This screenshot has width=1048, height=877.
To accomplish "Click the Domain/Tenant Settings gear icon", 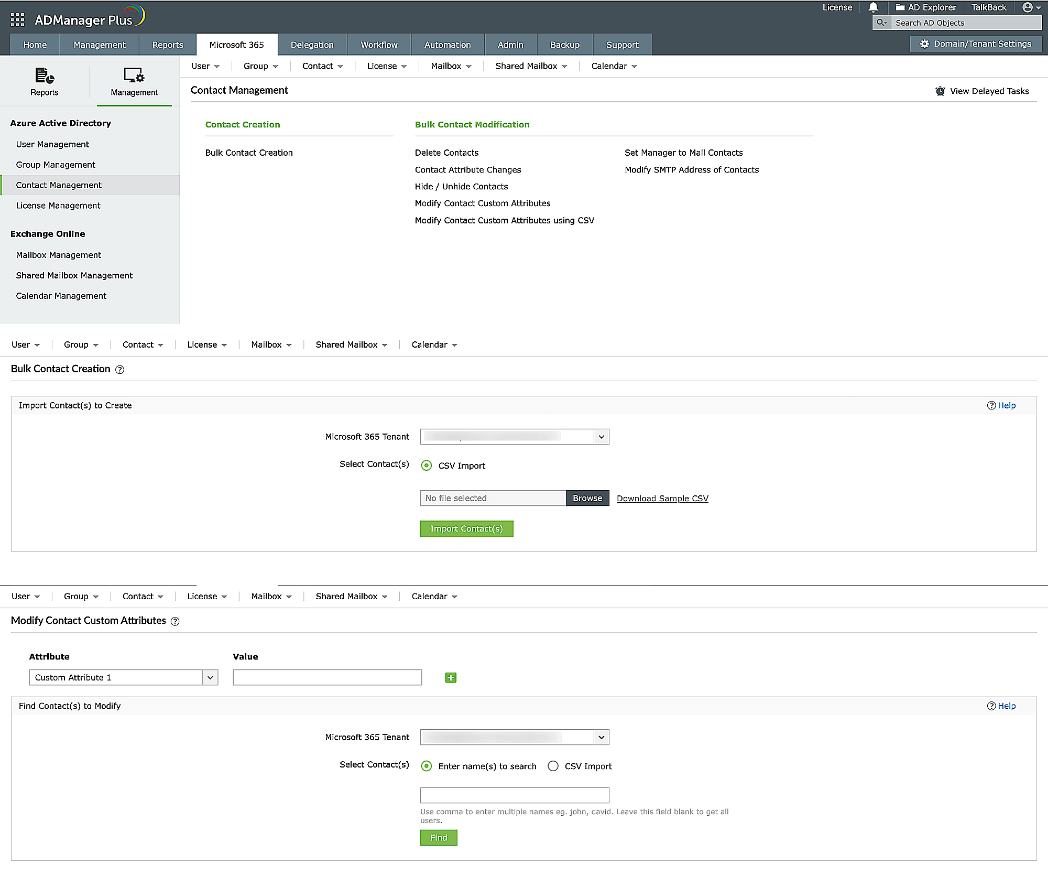I will tap(924, 44).
